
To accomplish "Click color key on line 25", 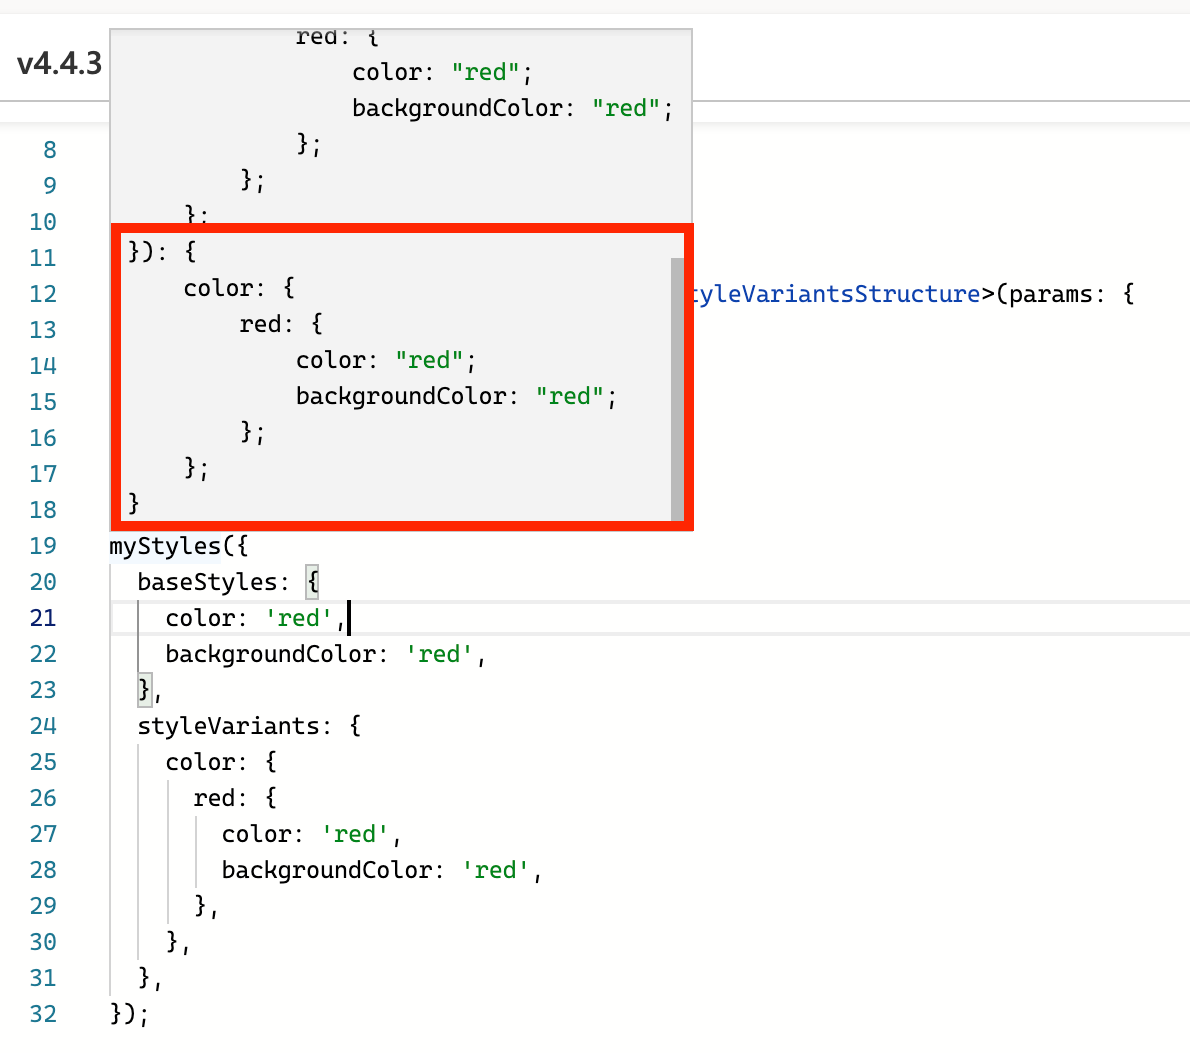I will tap(200, 762).
